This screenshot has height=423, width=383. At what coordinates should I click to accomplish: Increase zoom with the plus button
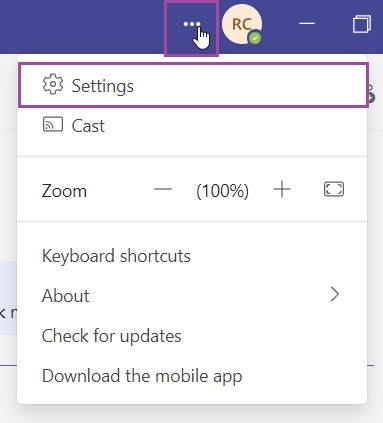[x=282, y=190]
